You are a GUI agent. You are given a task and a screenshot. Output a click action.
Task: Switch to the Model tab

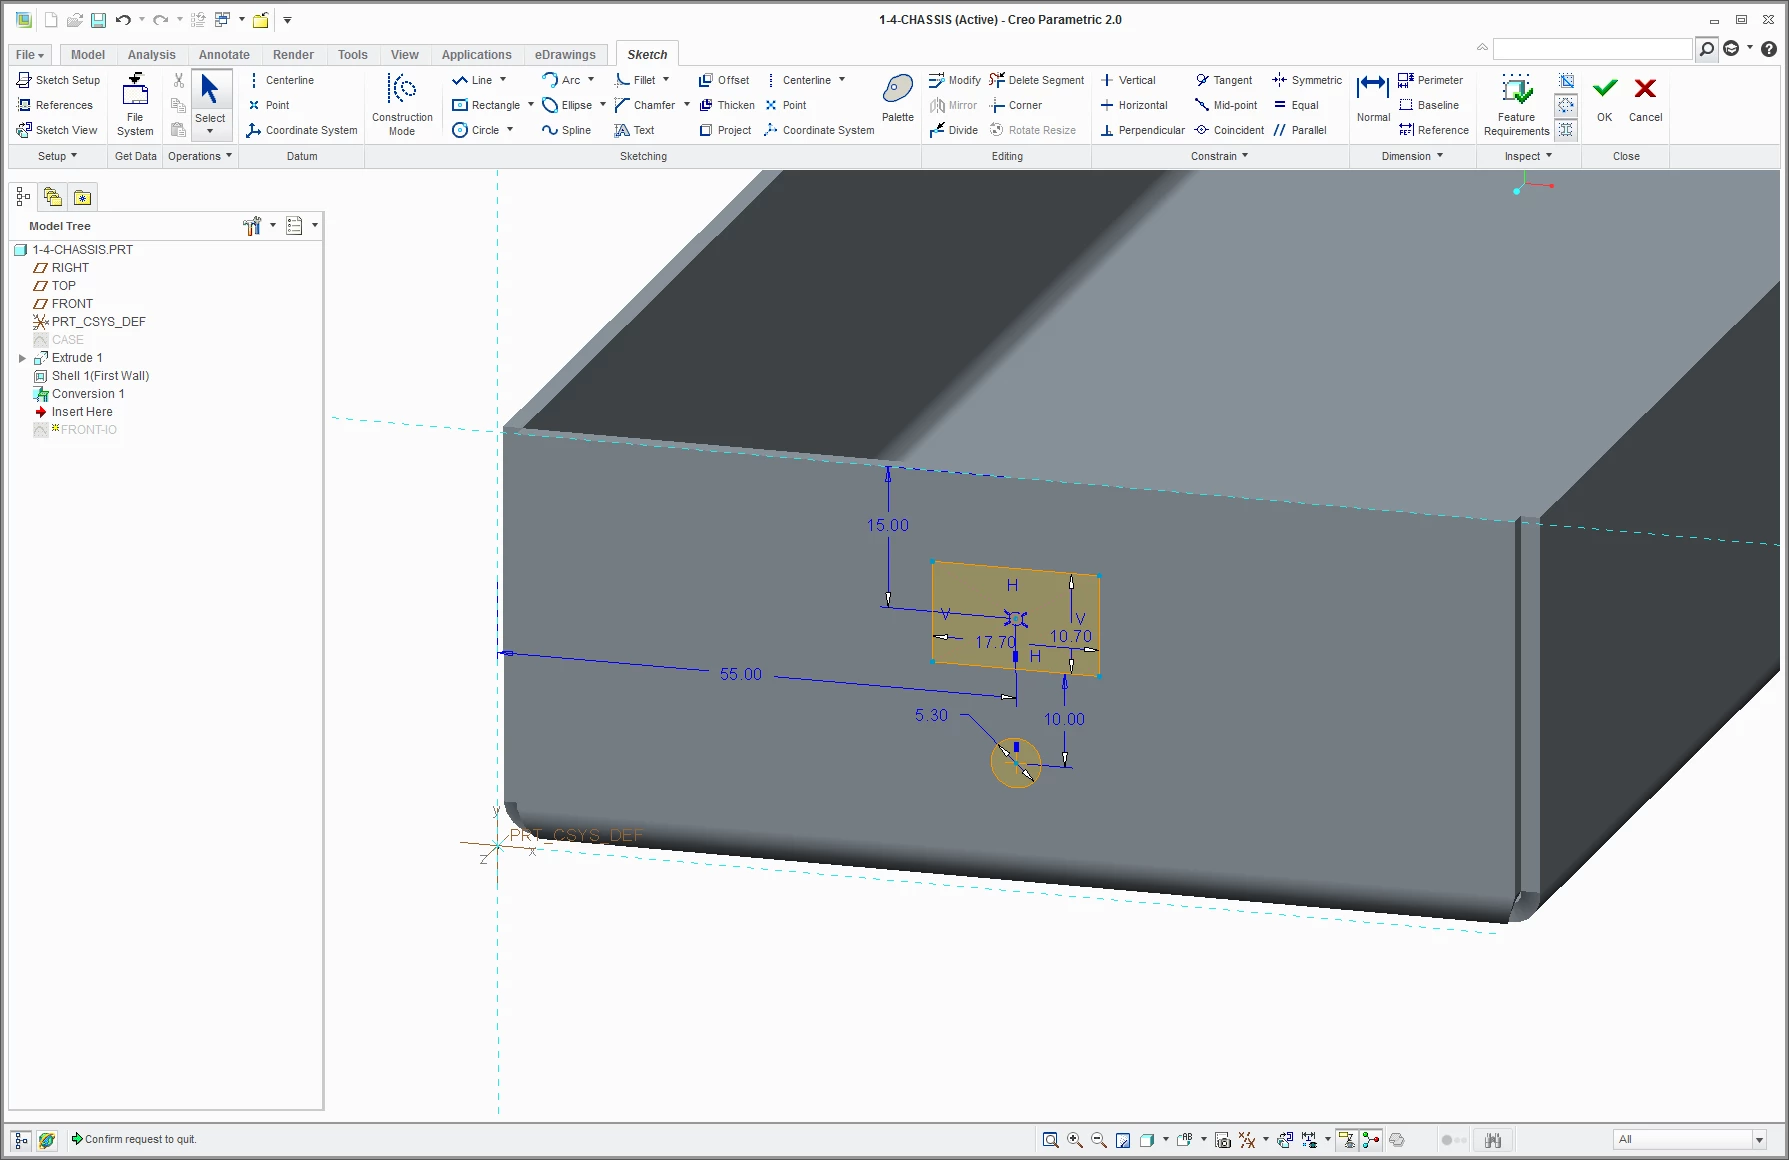pyautogui.click(x=88, y=55)
